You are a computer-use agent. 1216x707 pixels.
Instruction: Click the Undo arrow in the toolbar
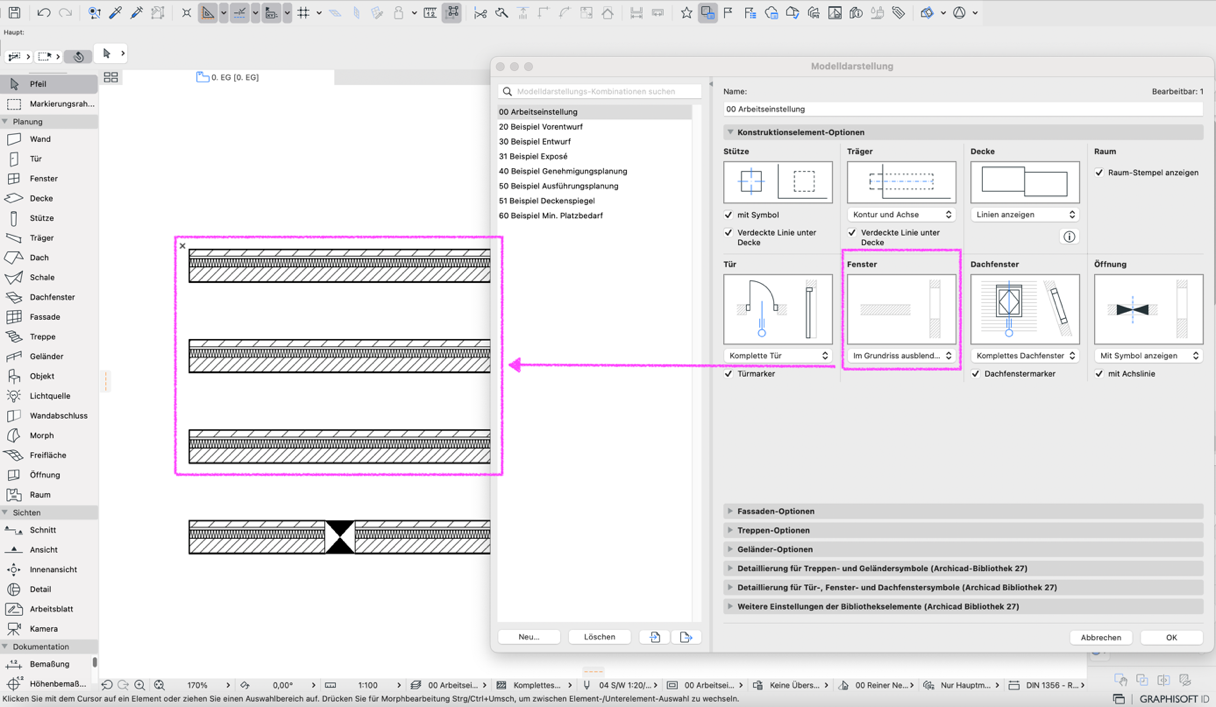(43, 13)
